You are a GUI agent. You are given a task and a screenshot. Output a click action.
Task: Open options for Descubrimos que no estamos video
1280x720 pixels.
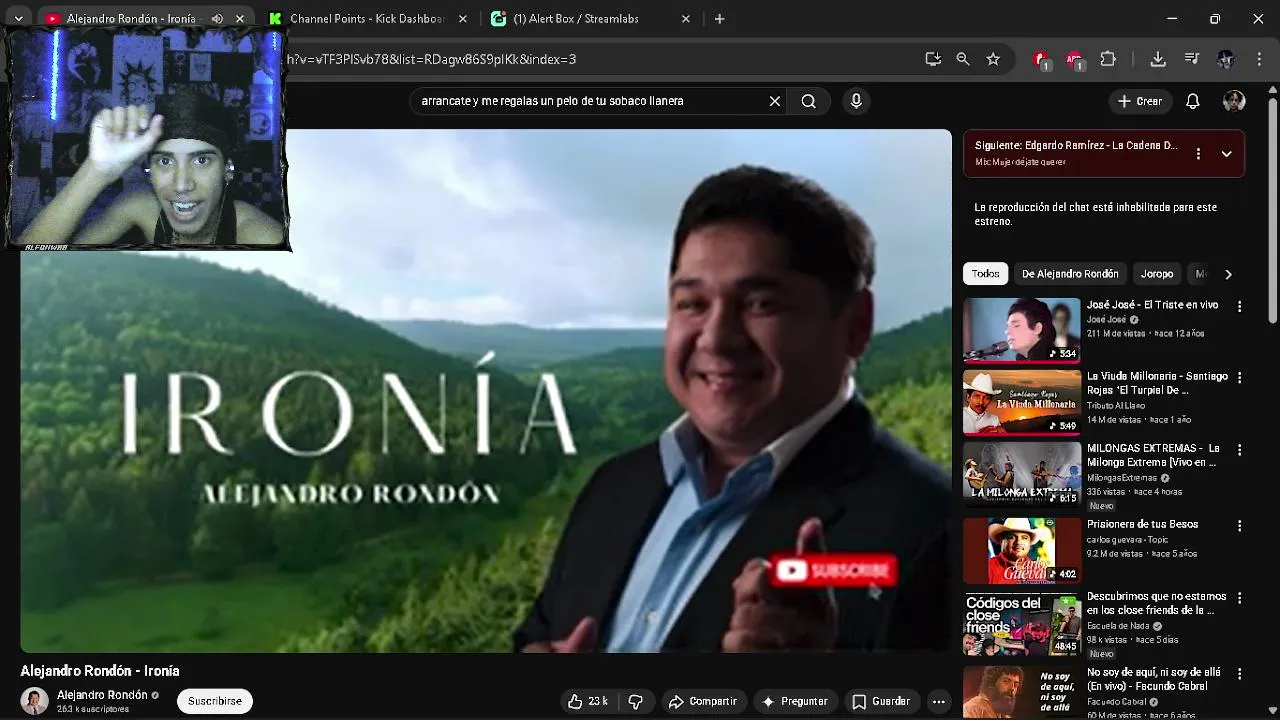[x=1239, y=598]
